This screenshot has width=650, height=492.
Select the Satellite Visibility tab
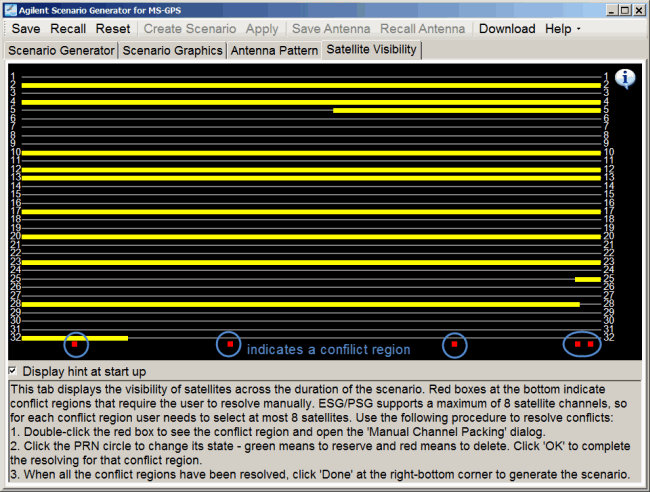click(372, 50)
